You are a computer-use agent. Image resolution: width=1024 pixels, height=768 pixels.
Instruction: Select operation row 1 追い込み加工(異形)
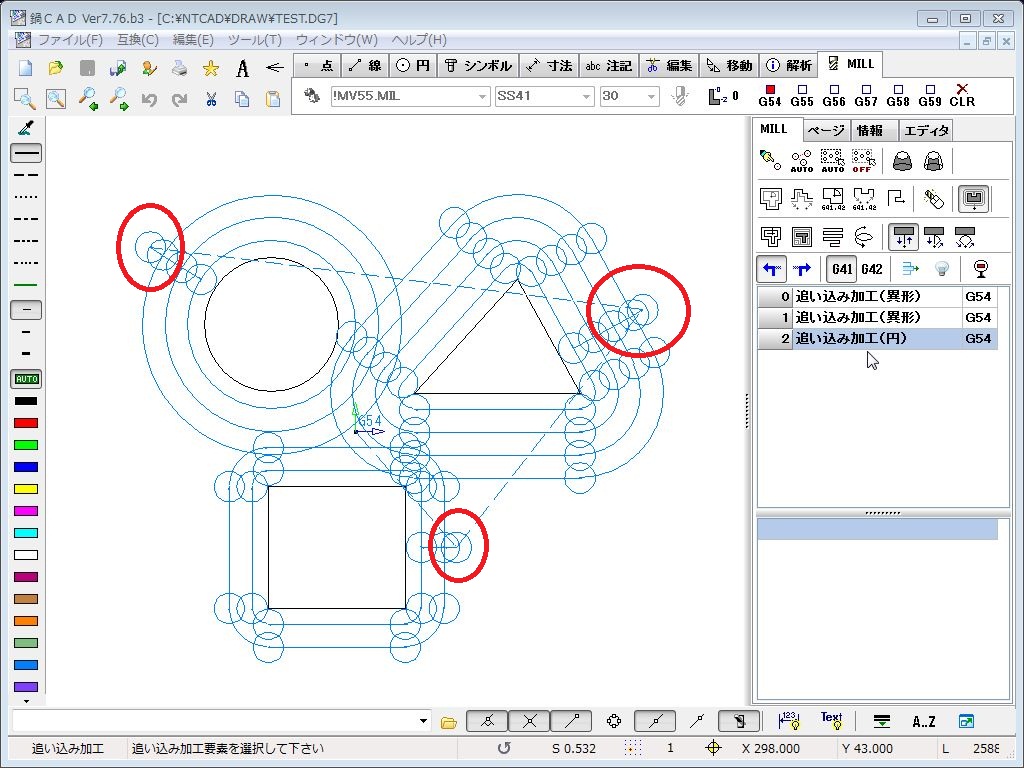coord(858,318)
